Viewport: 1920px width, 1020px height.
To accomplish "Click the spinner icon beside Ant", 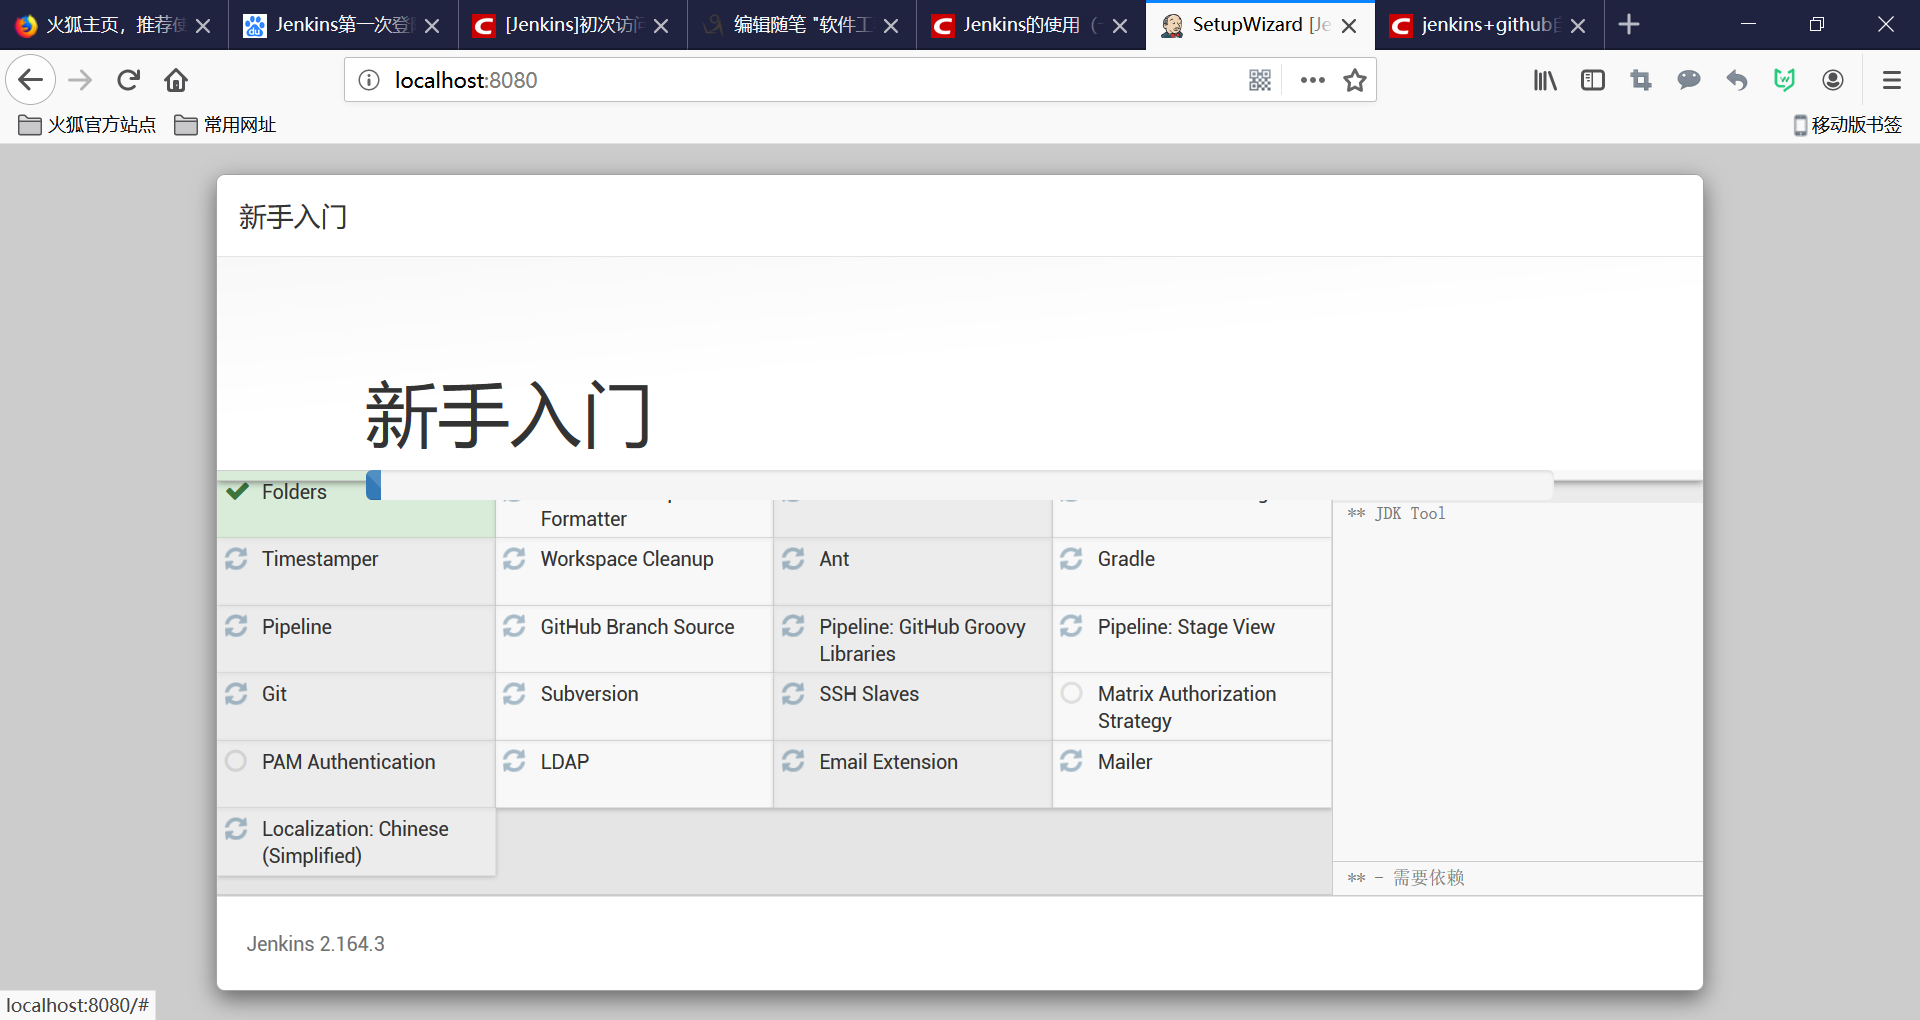I will point(793,559).
